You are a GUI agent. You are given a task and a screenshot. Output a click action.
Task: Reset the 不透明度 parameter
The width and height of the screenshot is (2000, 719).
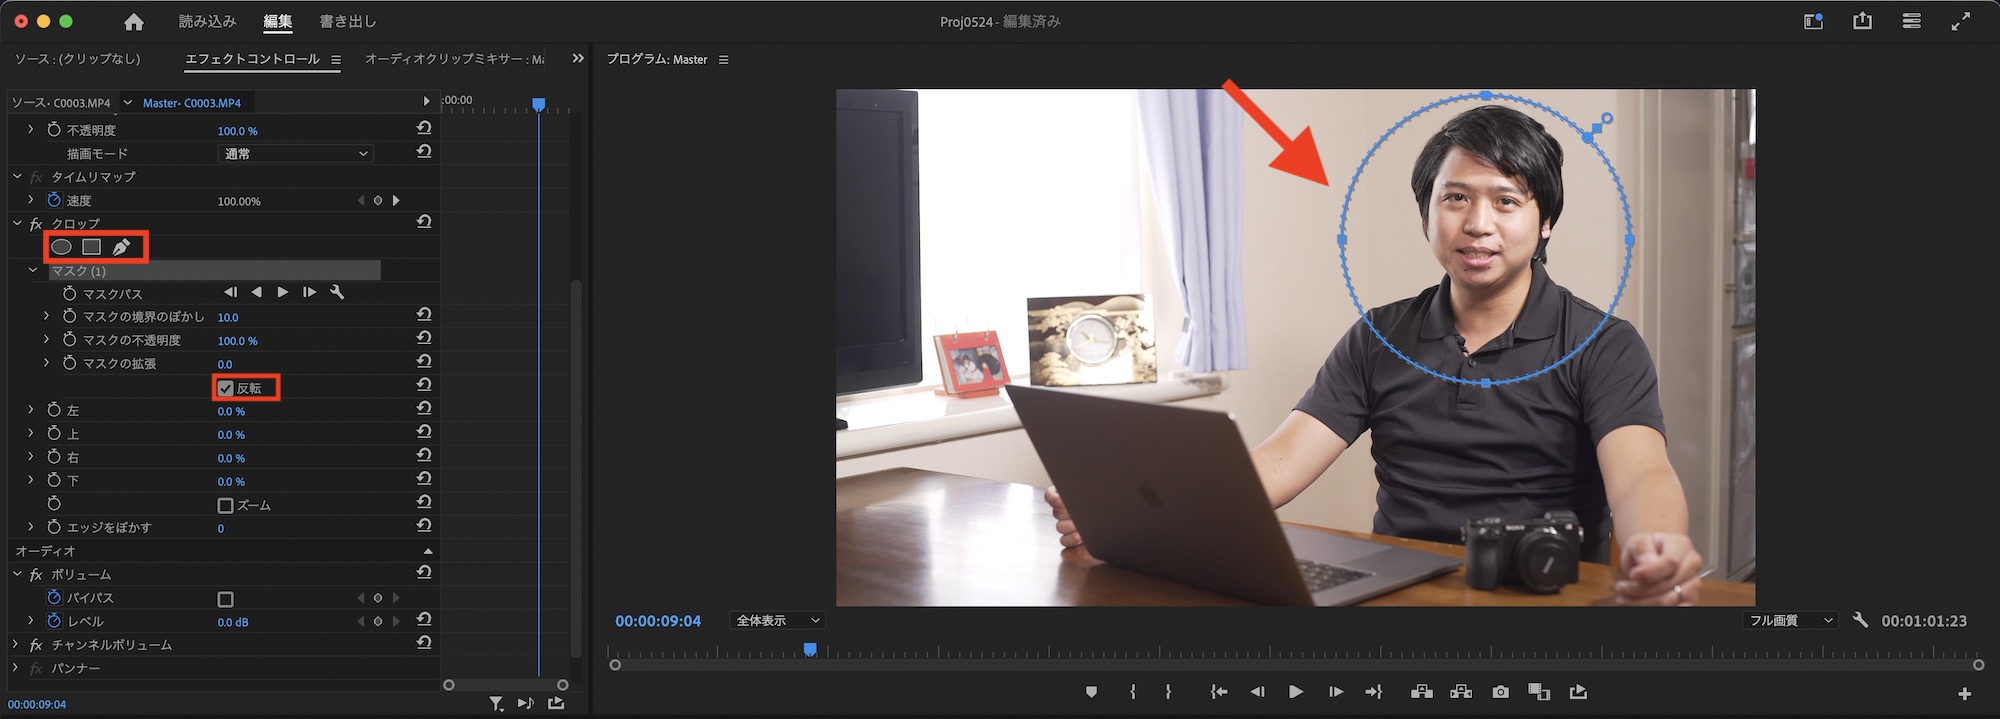[424, 128]
